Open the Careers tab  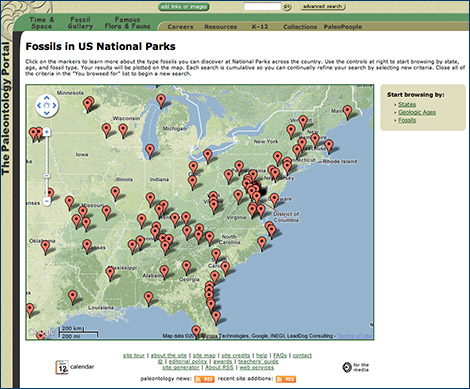180,27
